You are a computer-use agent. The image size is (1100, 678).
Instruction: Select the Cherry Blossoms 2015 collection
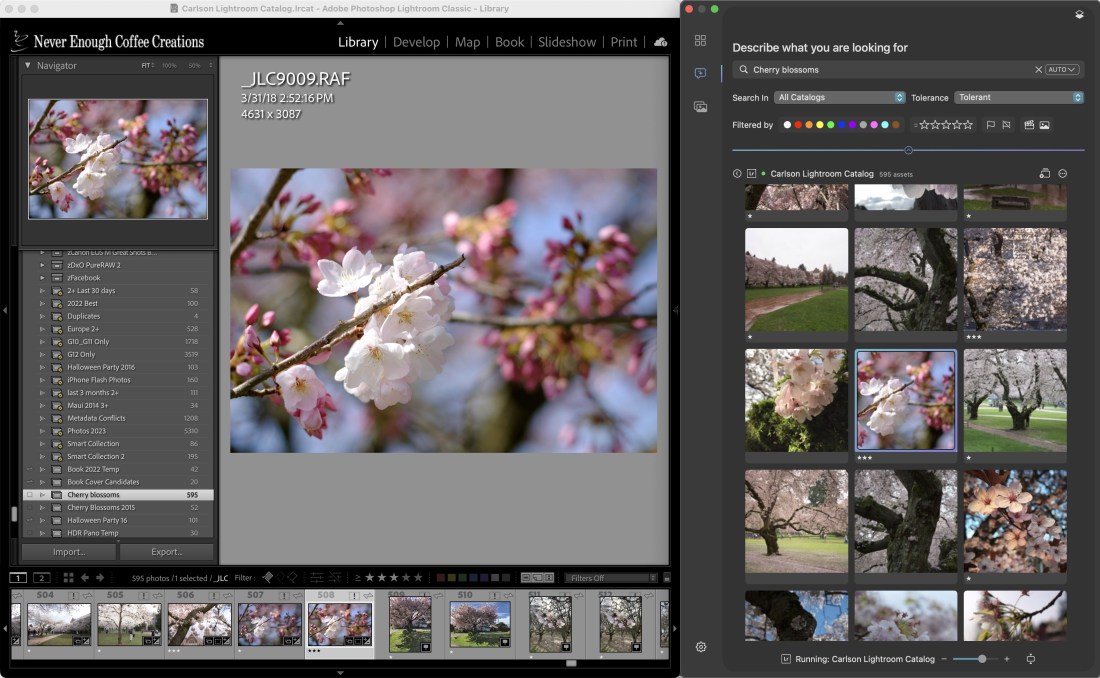(x=101, y=508)
